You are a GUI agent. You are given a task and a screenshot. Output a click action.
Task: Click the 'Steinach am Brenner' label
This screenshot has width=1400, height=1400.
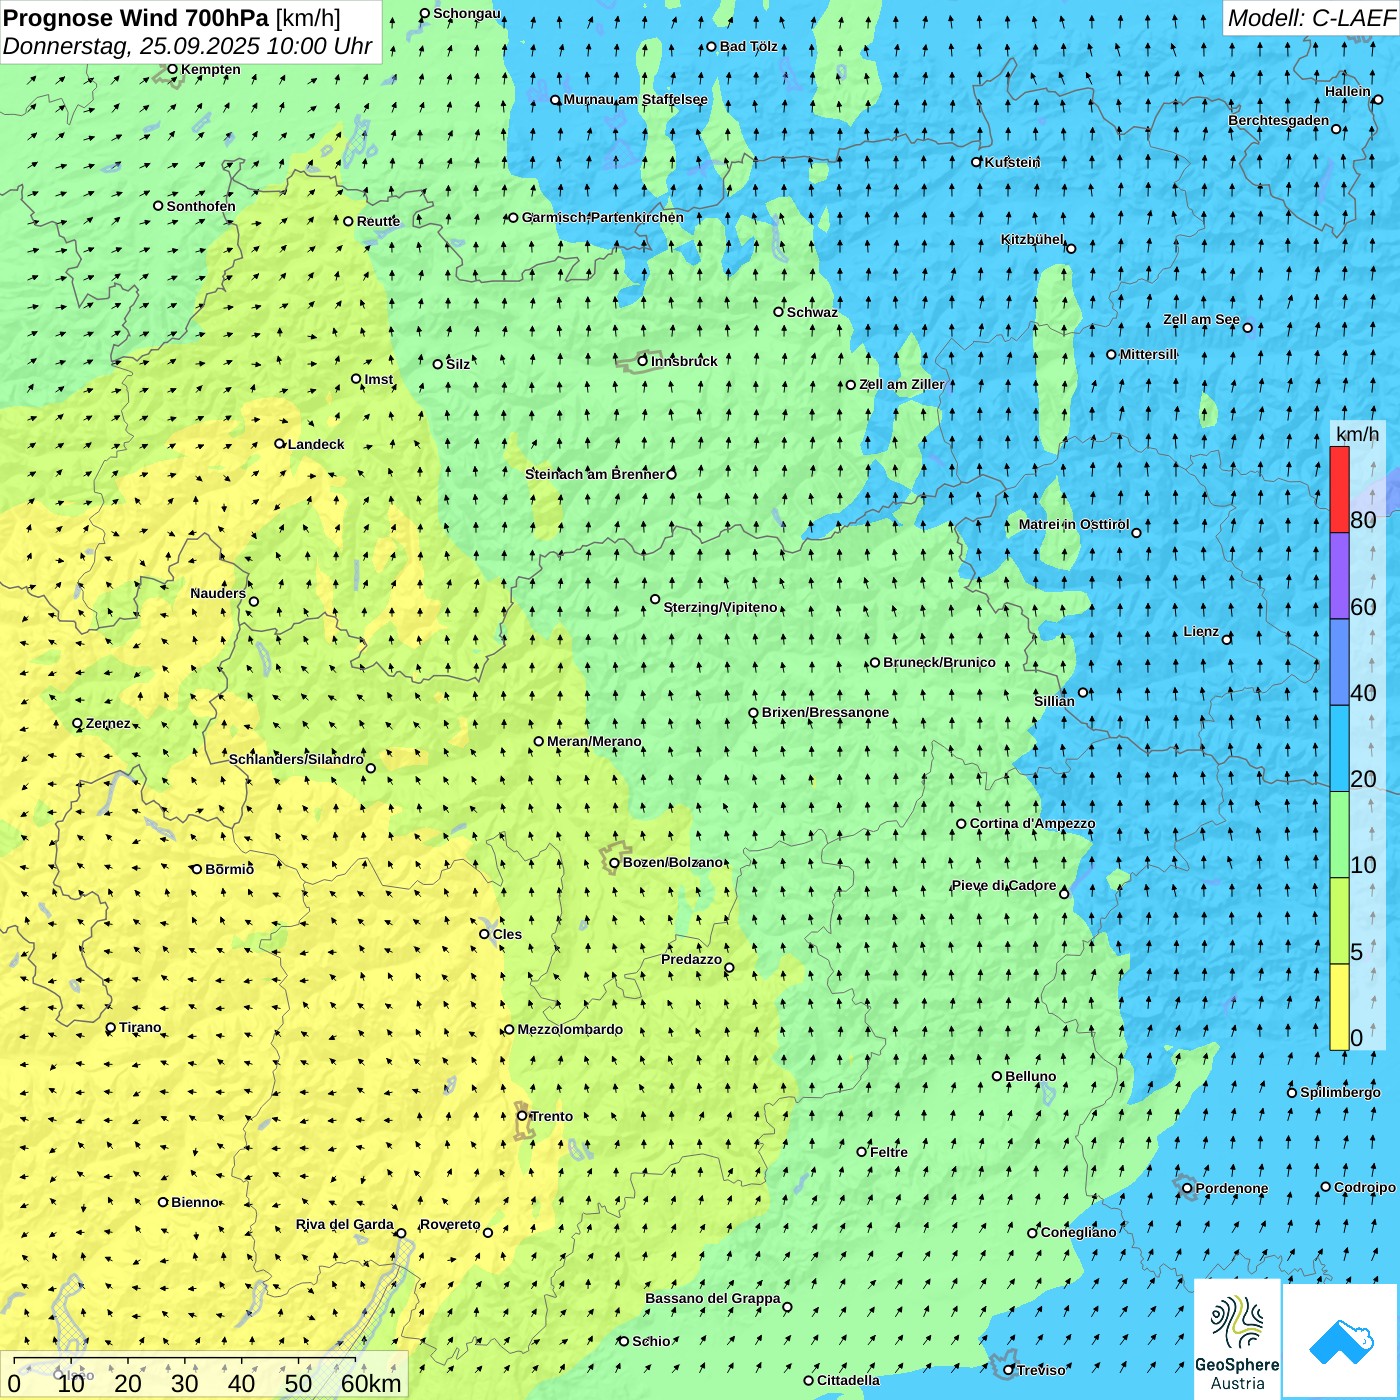coord(595,474)
